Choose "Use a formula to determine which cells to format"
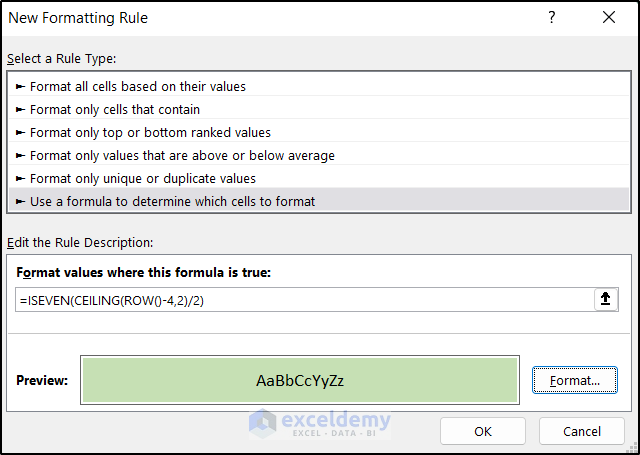Image resolution: width=640 pixels, height=455 pixels. (172, 201)
